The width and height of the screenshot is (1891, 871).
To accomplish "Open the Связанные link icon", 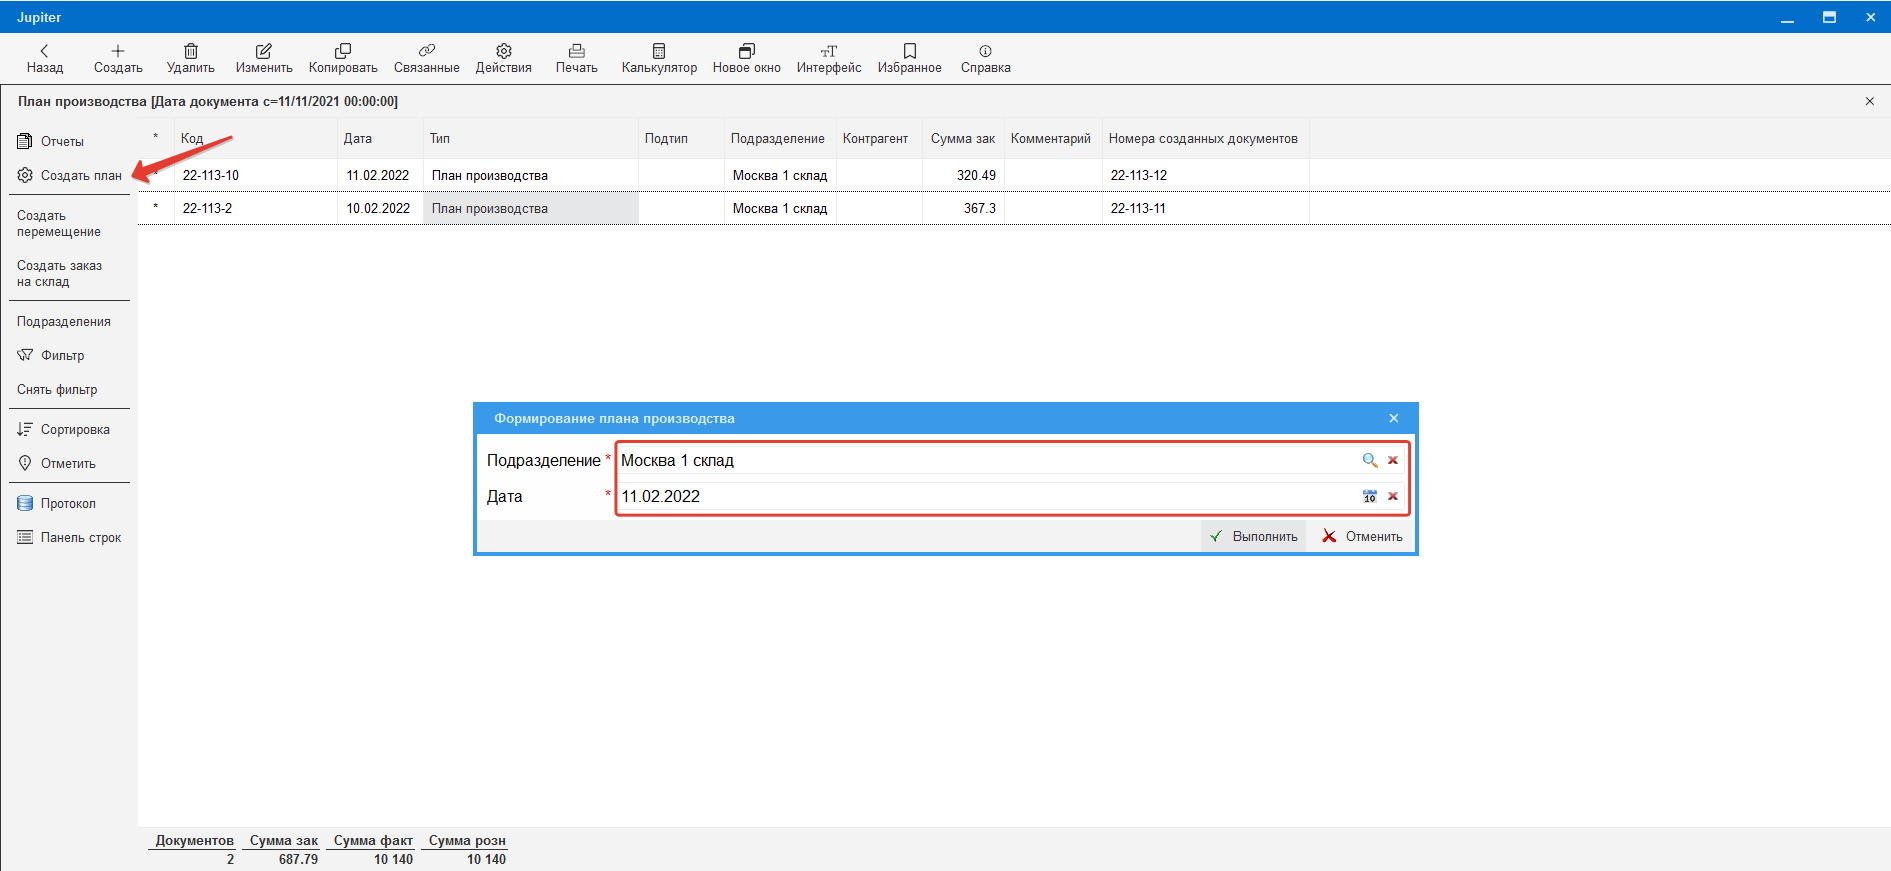I will pyautogui.click(x=427, y=50).
